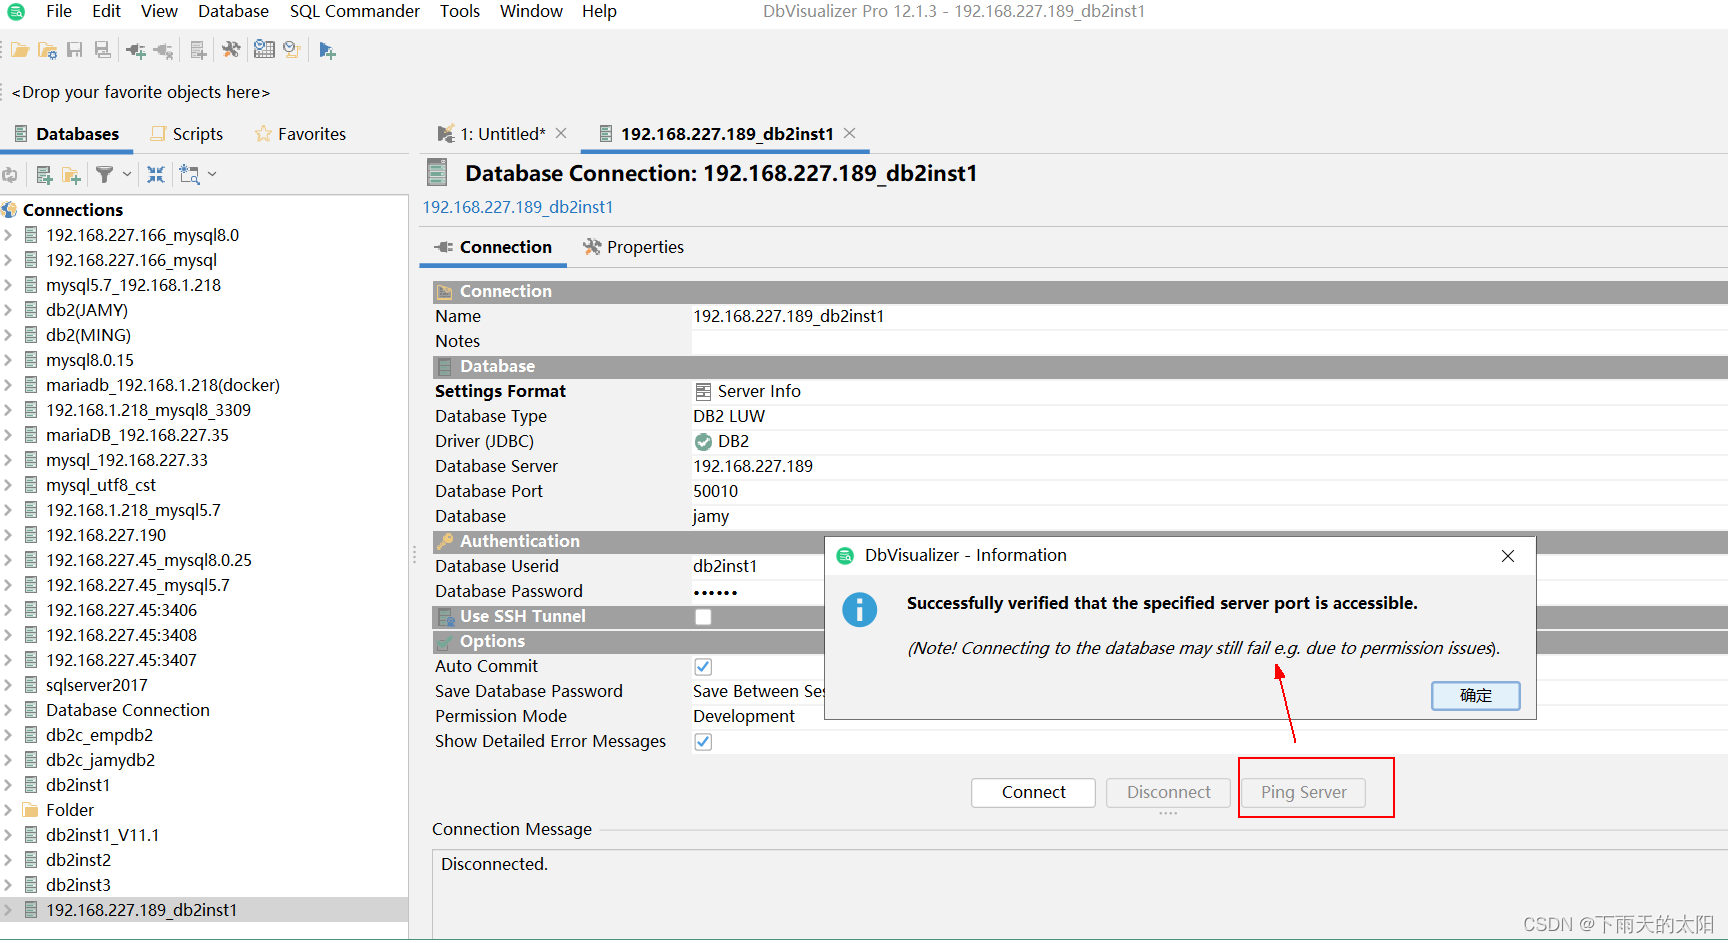The height and width of the screenshot is (943, 1728).
Task: Open the show object view dropdown arrow
Action: pos(212,175)
